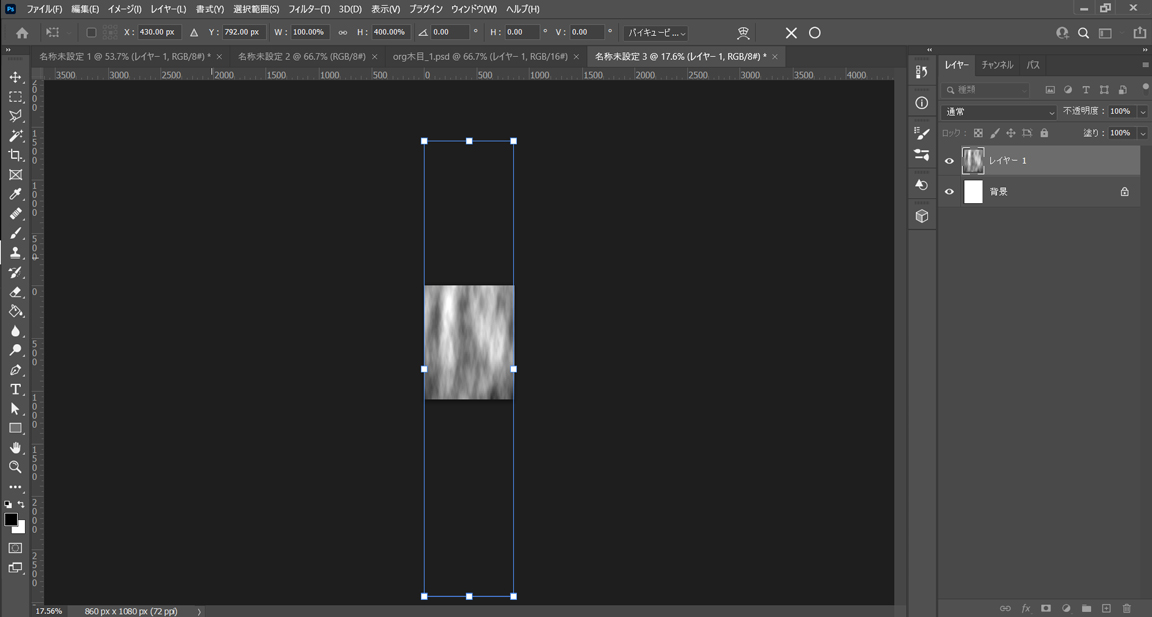Viewport: 1152px width, 617px height.
Task: Select the Zoom tool in toolbar
Action: point(15,467)
